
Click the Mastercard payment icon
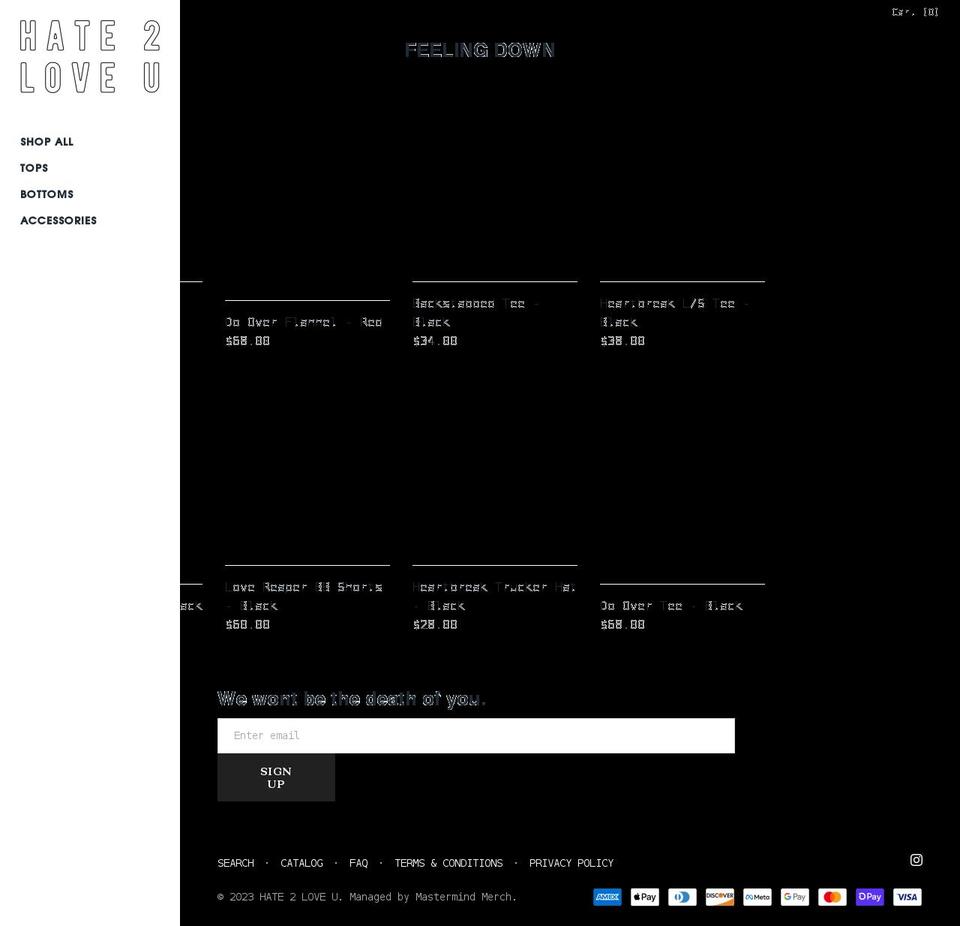(832, 897)
